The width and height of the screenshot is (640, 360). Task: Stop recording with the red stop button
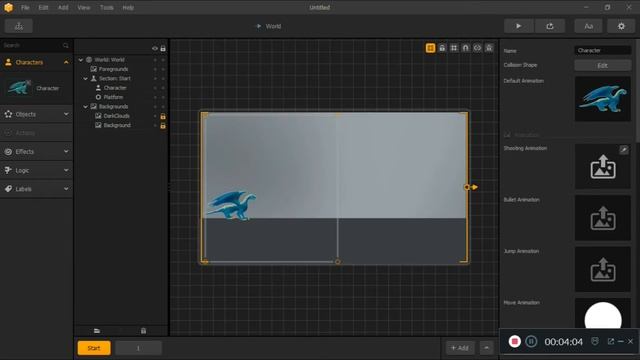514,341
